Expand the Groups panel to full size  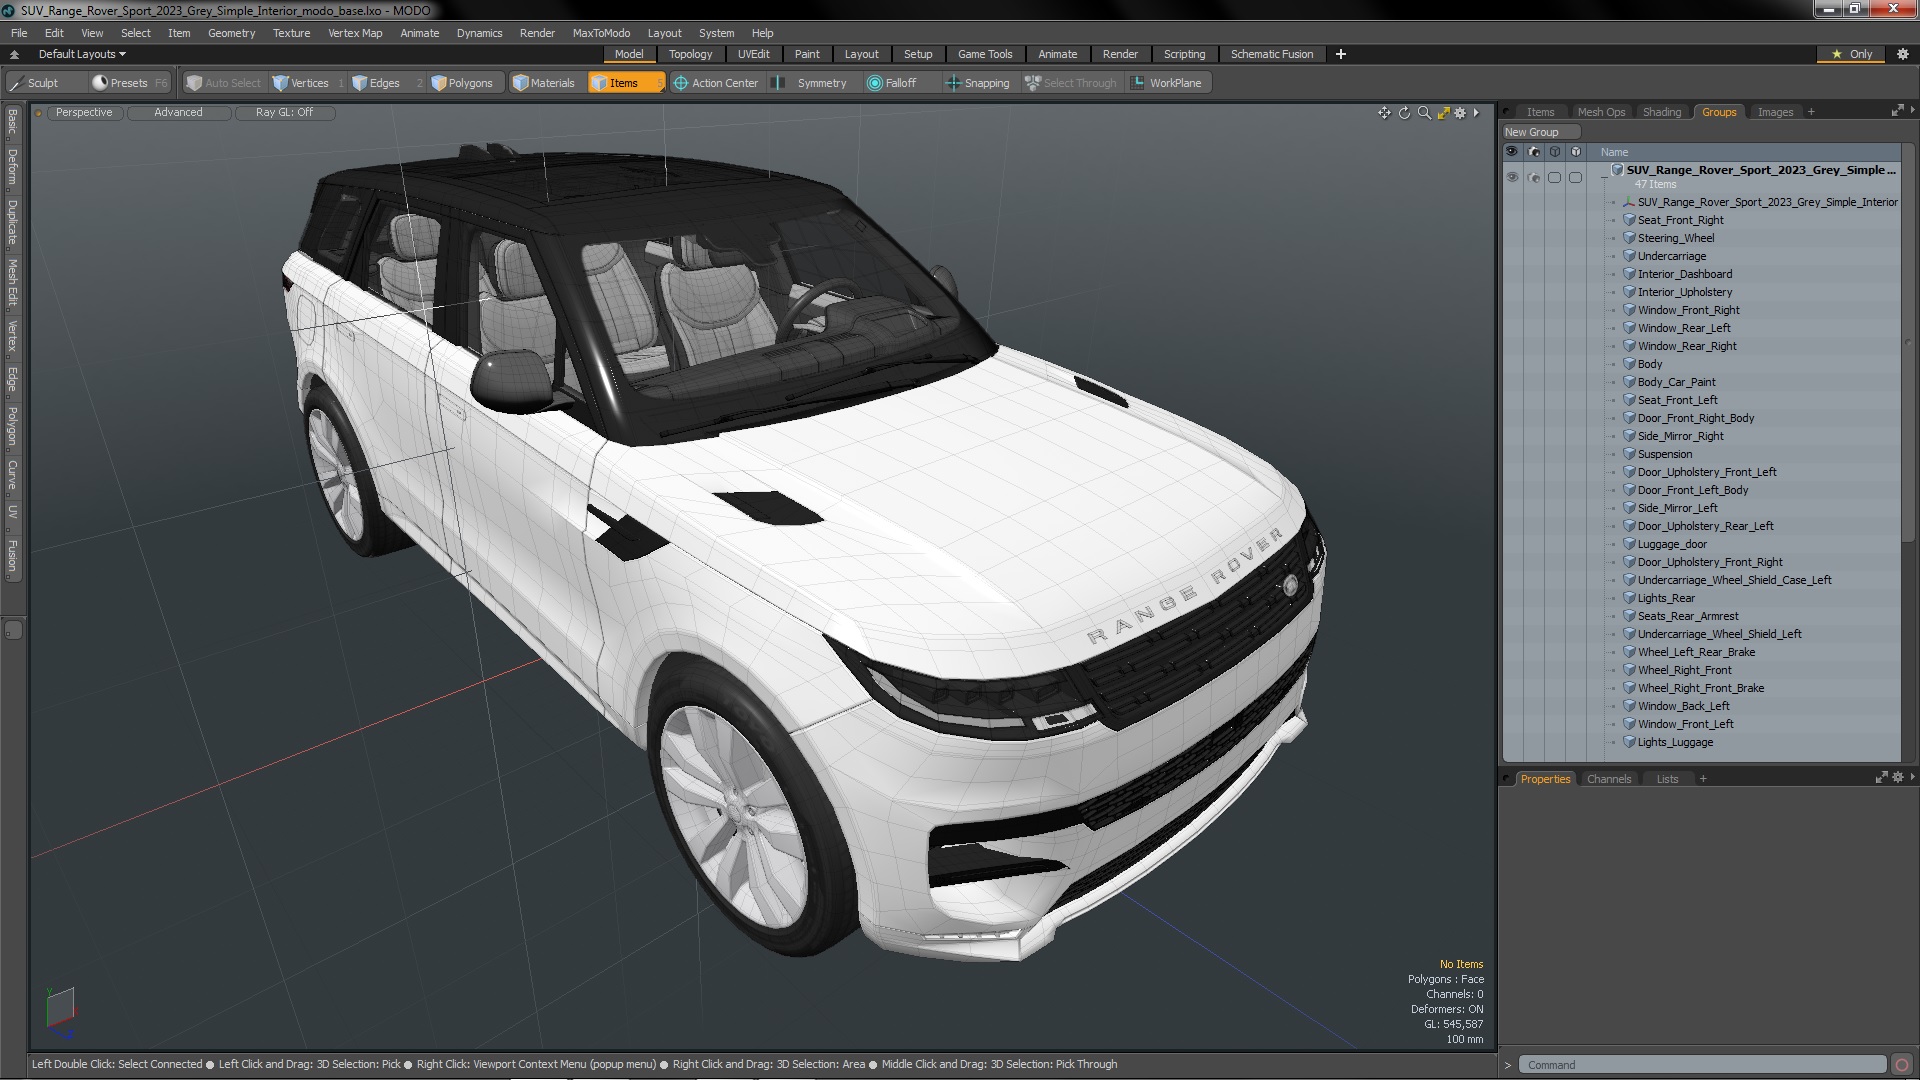[x=1897, y=110]
